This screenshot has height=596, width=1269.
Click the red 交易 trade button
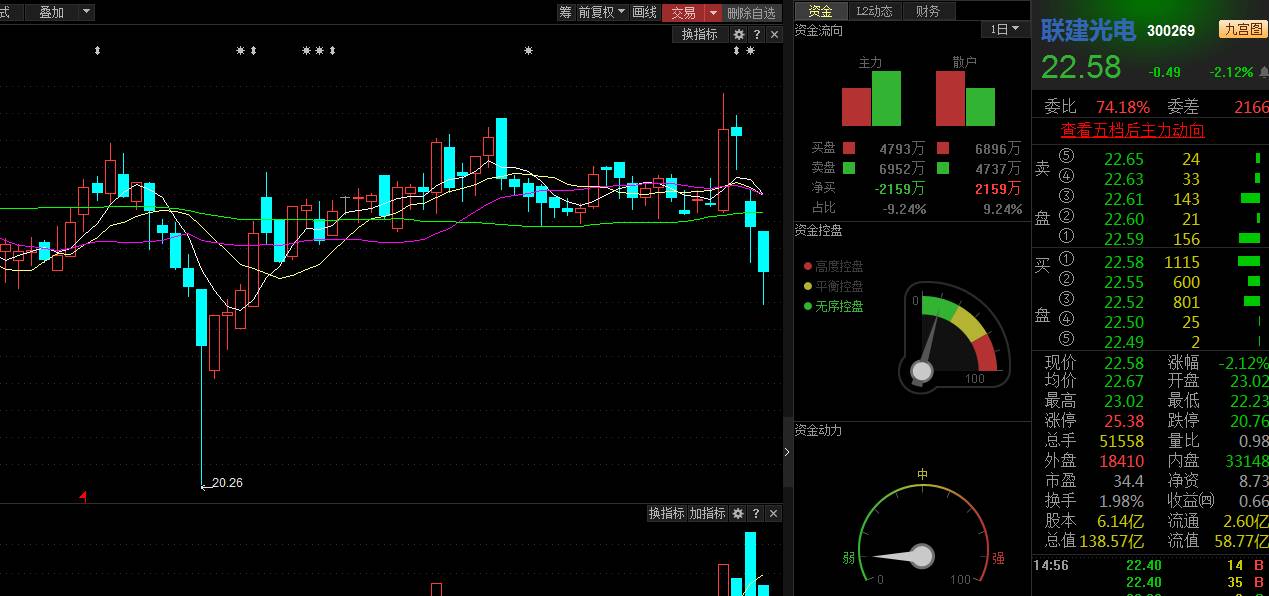tap(683, 12)
